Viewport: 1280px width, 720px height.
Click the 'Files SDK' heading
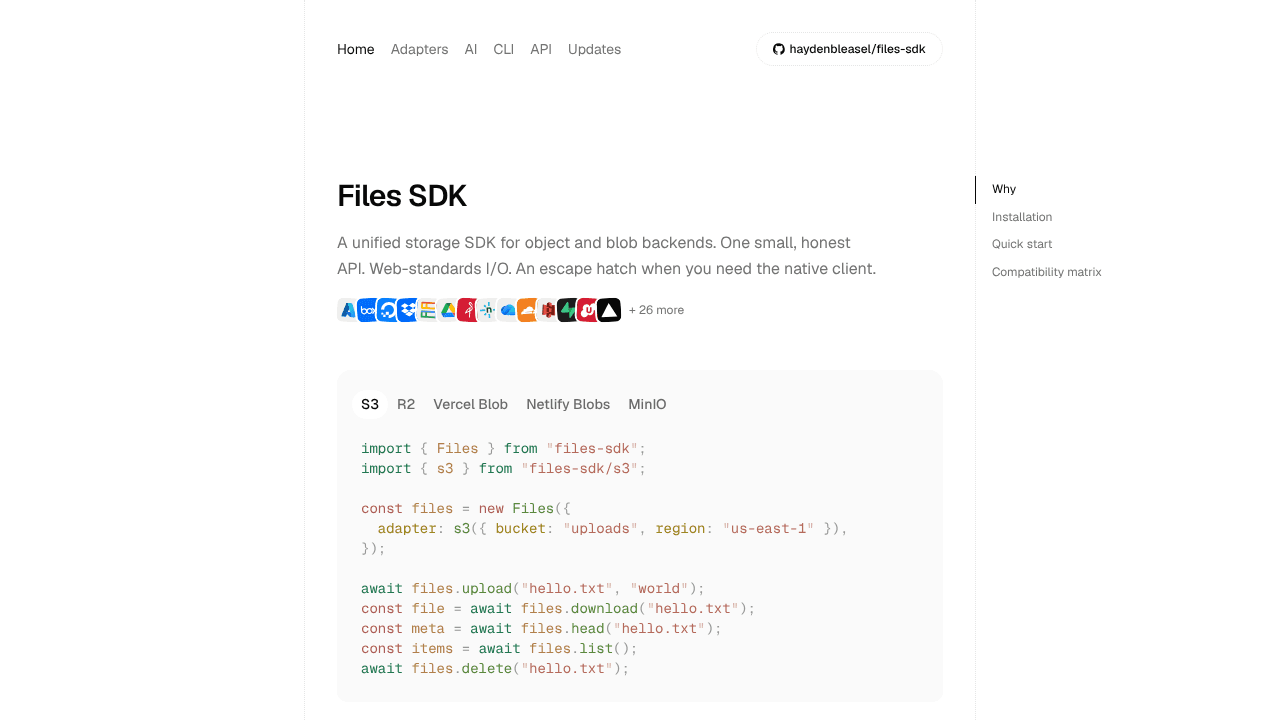[402, 196]
